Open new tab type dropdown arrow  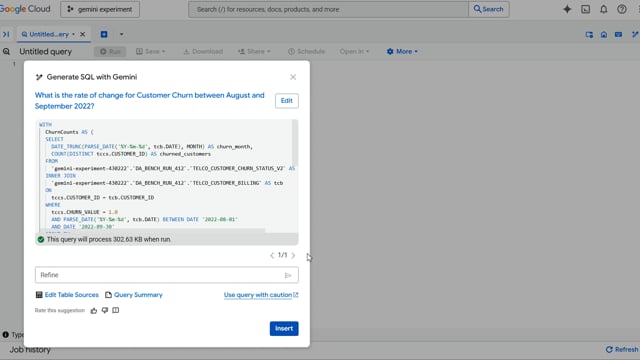(x=121, y=34)
